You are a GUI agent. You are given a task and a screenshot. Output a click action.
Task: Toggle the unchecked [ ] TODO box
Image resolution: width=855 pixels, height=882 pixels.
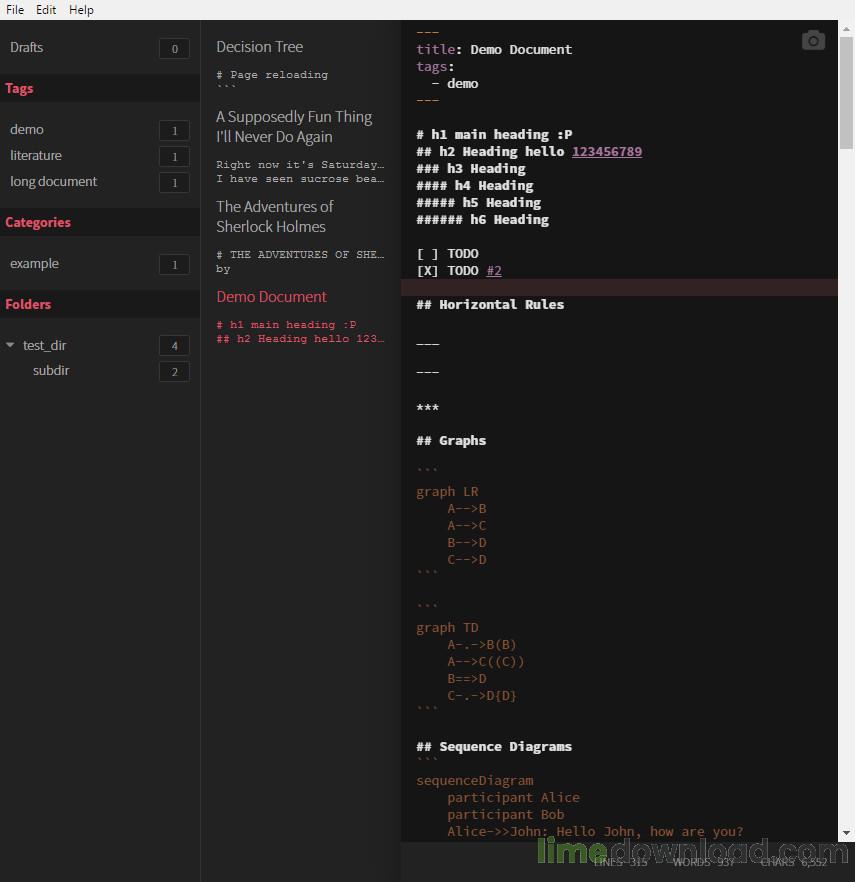pos(428,254)
